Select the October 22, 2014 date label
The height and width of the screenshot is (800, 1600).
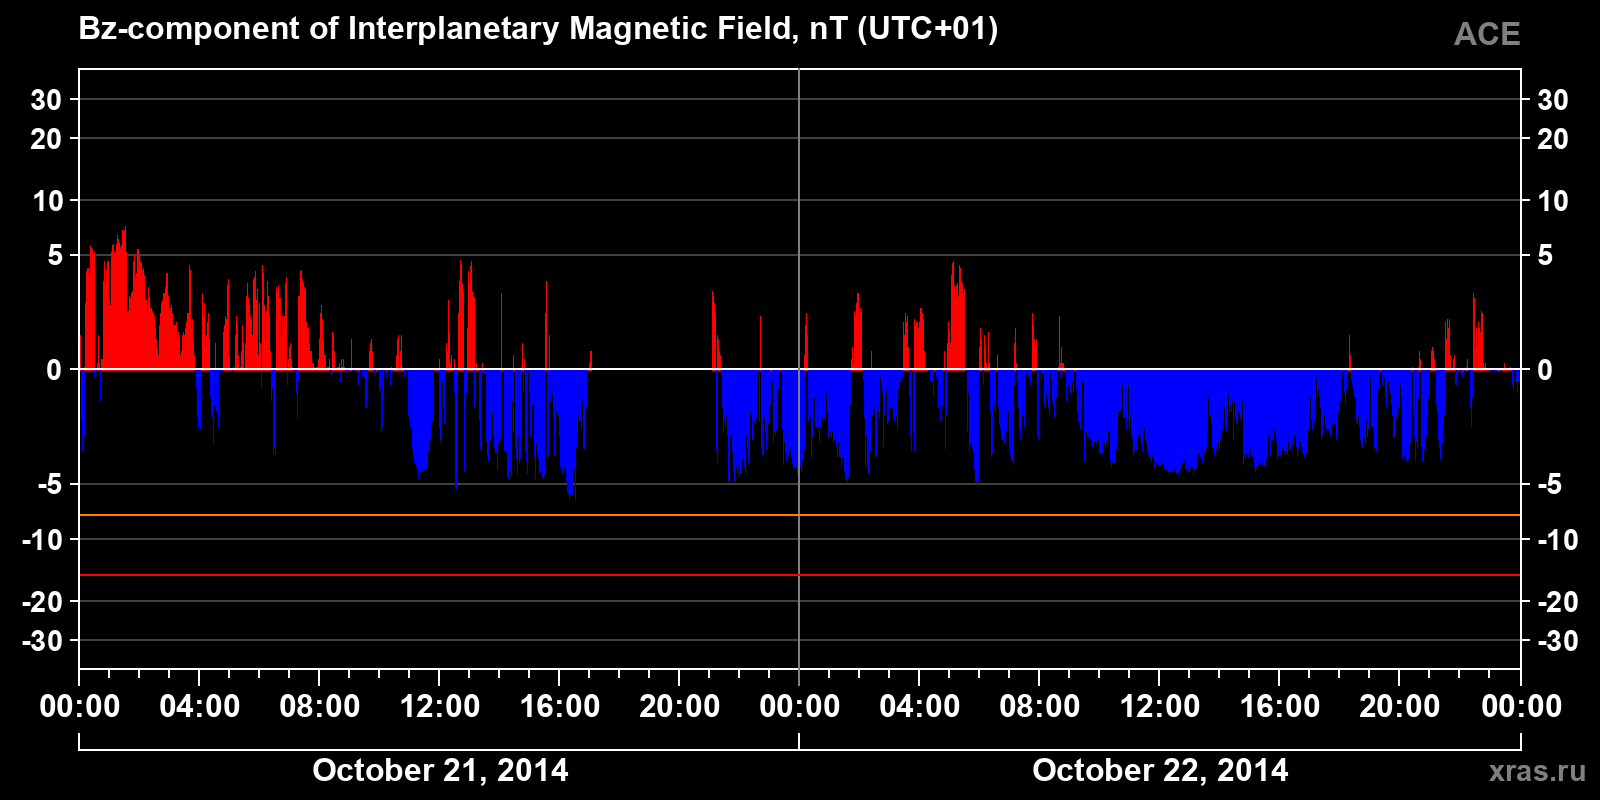point(1160,770)
